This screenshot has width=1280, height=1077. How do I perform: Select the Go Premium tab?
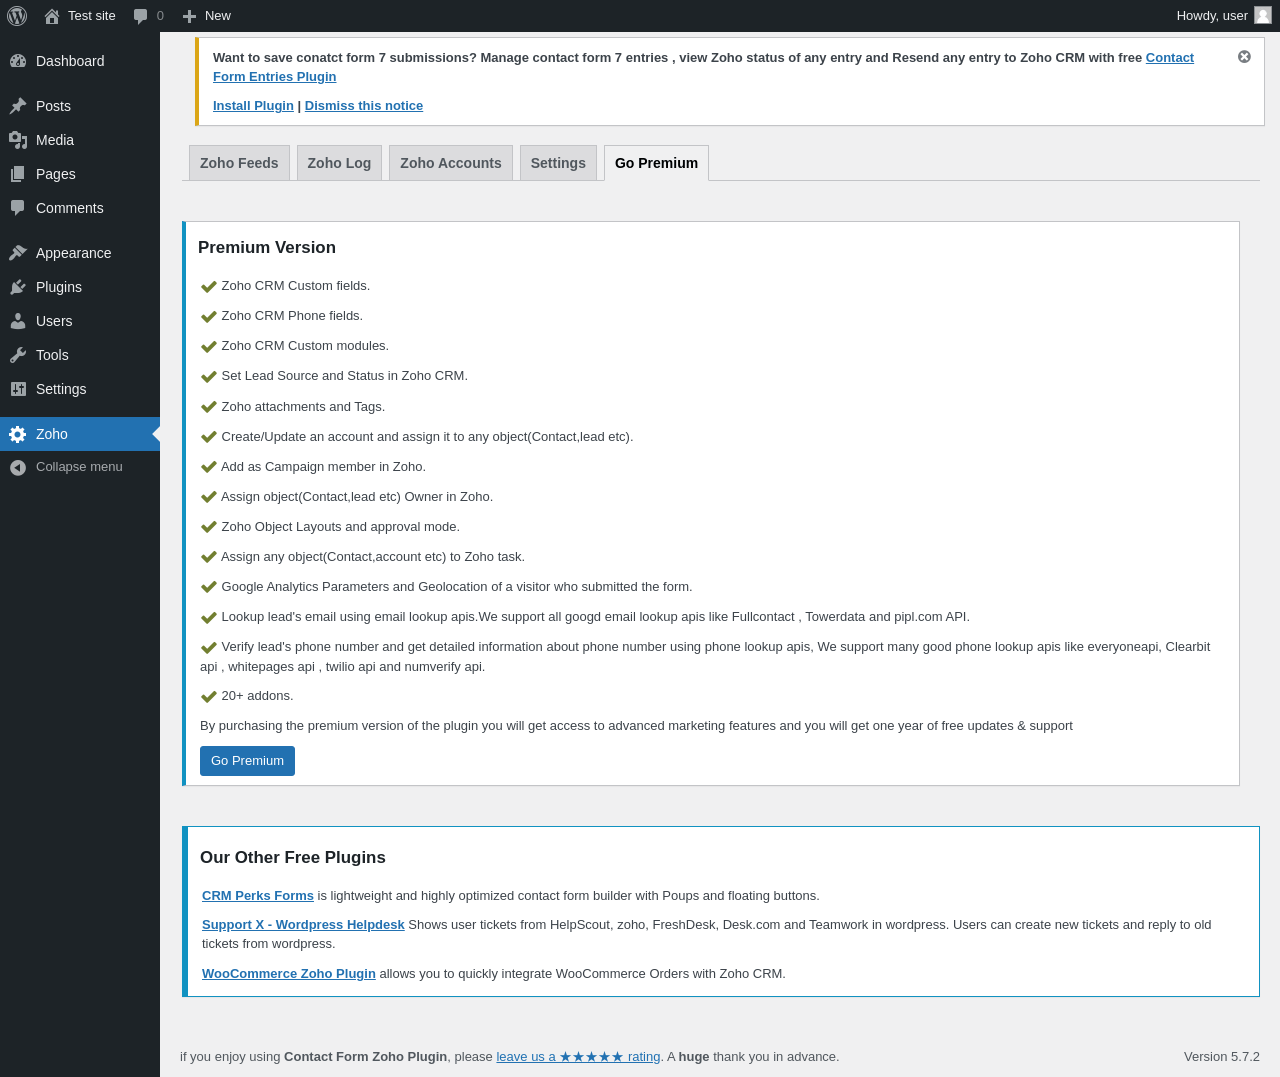click(656, 163)
